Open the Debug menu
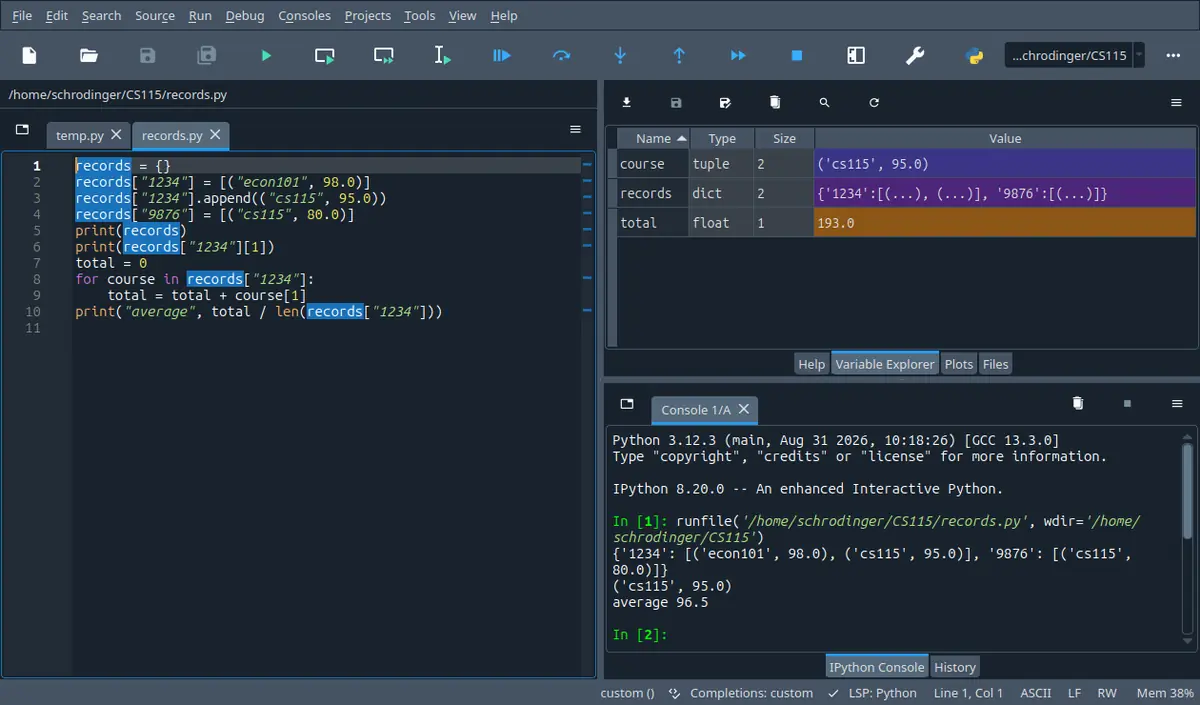 [x=245, y=15]
